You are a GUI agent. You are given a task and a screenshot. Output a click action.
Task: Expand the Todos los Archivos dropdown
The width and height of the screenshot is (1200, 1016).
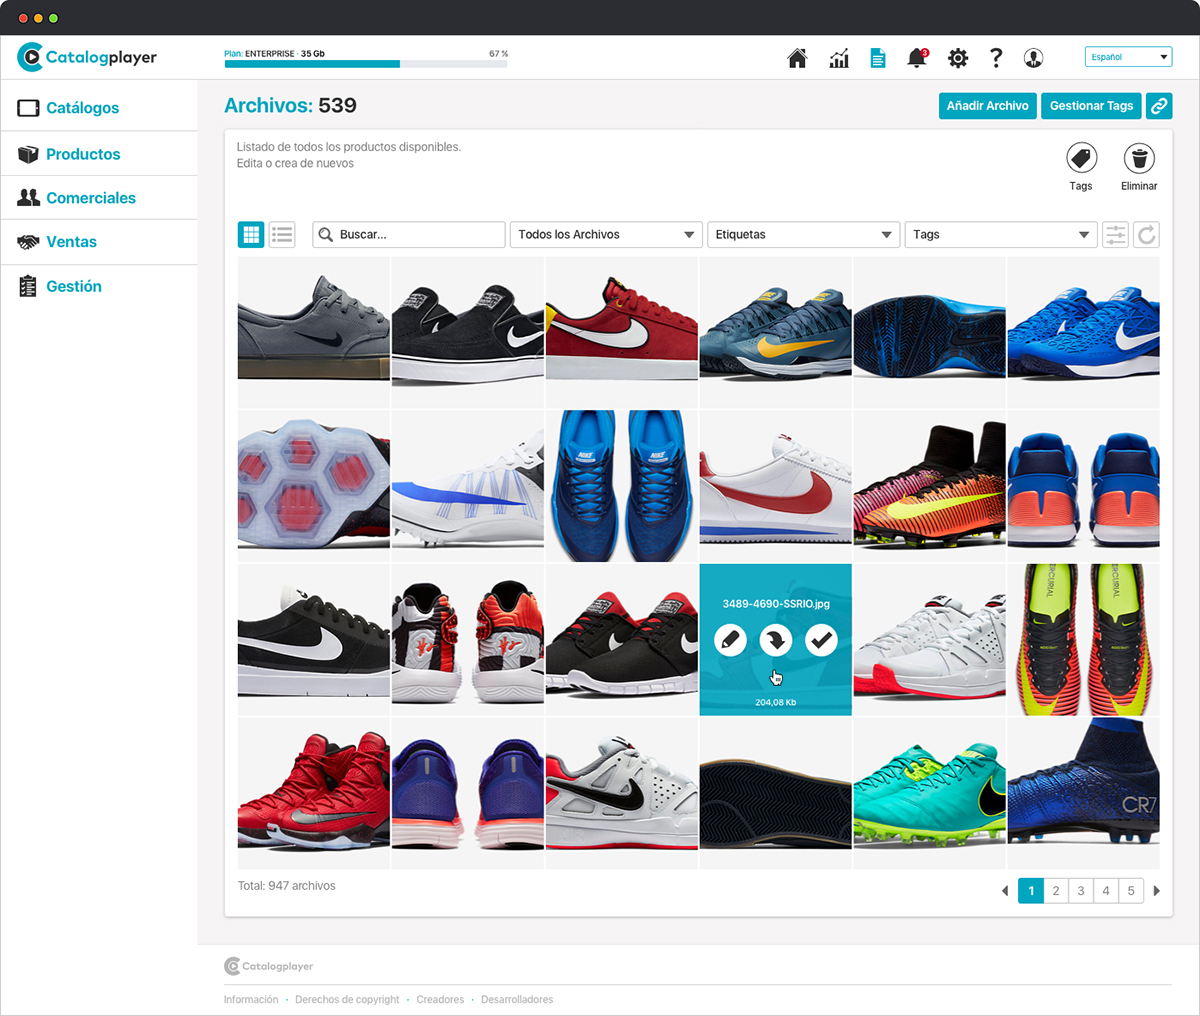click(x=606, y=235)
